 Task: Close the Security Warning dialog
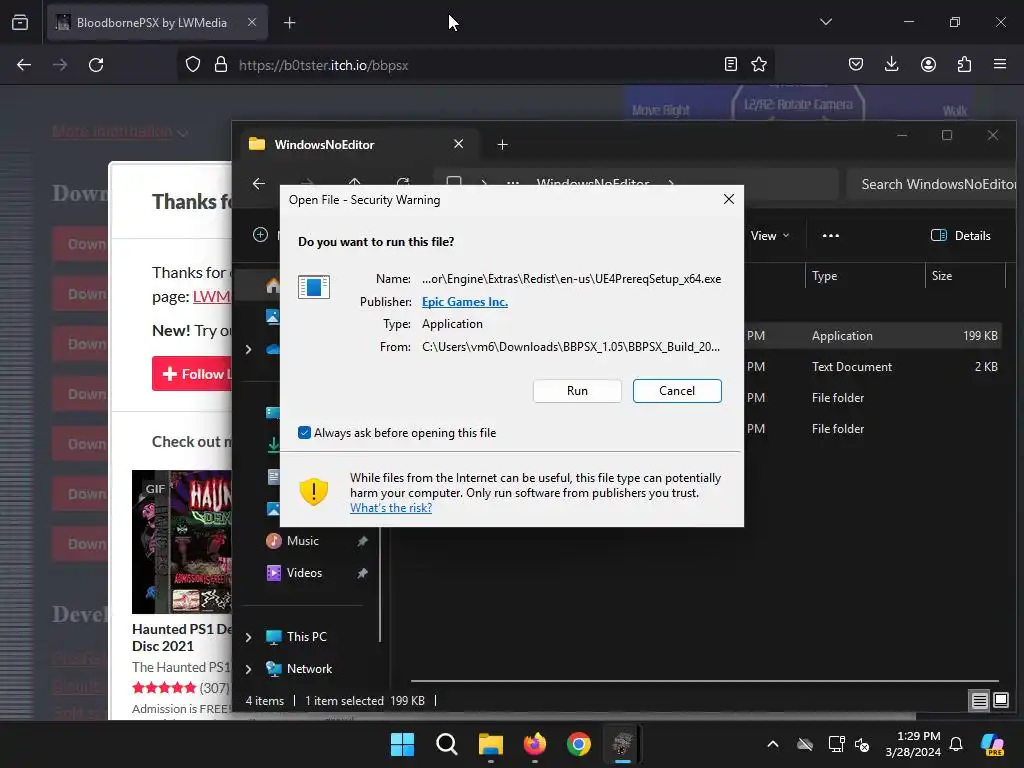point(729,199)
